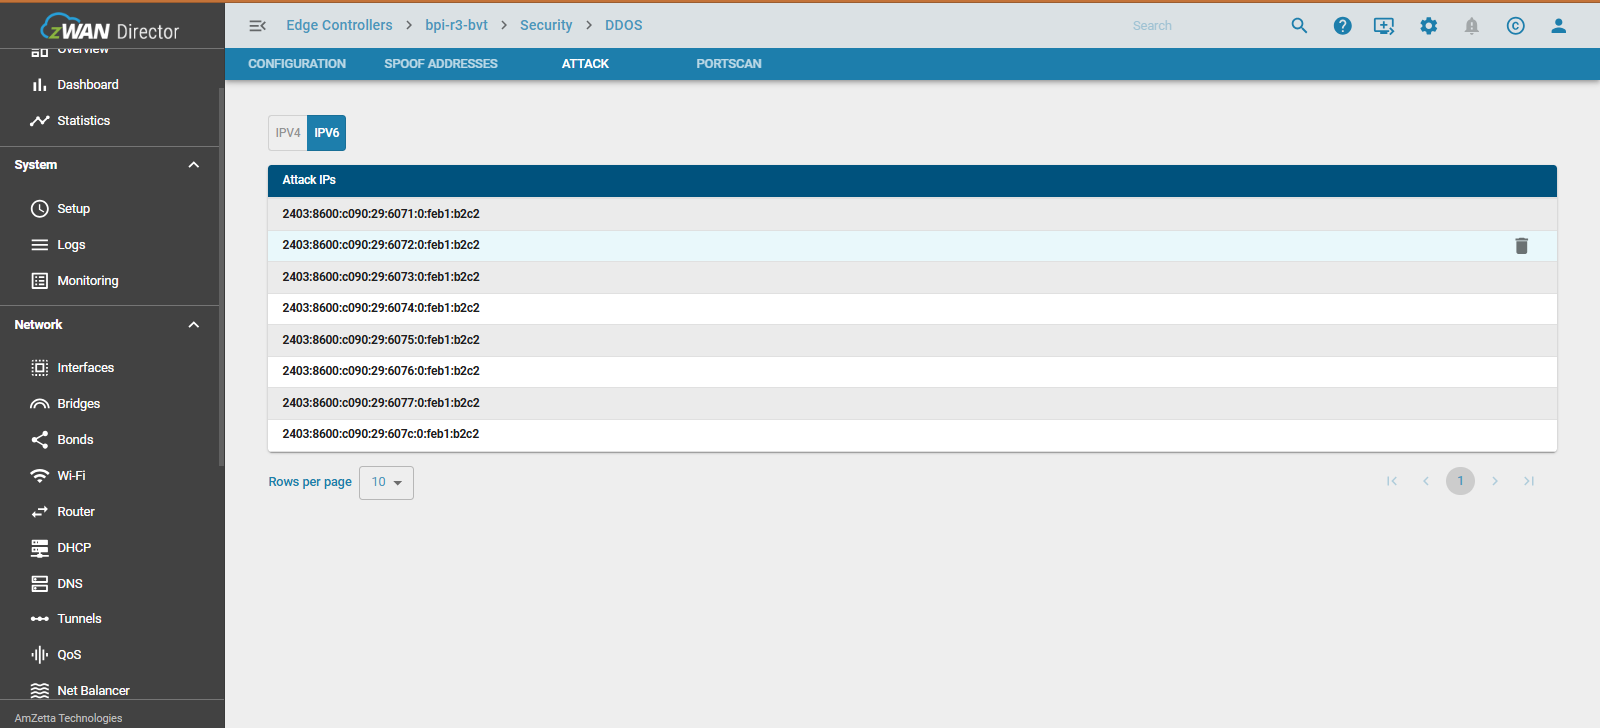Click the settings gear icon
This screenshot has width=1600, height=728.
coord(1428,26)
